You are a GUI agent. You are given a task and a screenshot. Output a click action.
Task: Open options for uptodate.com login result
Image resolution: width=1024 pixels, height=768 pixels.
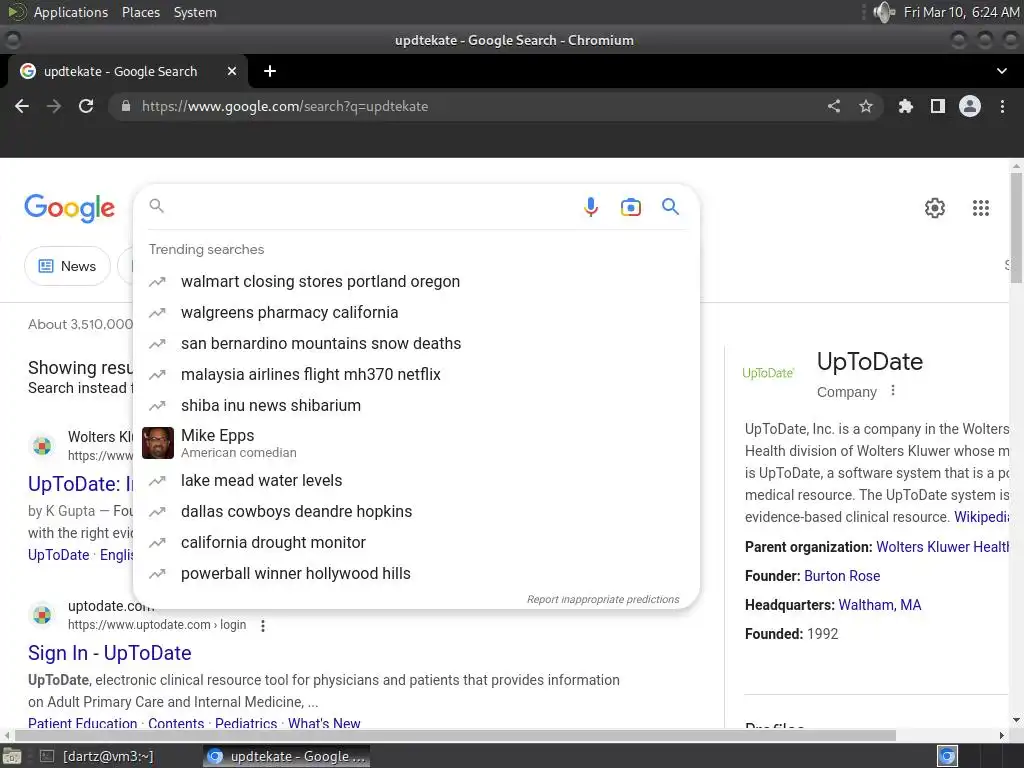pos(263,626)
